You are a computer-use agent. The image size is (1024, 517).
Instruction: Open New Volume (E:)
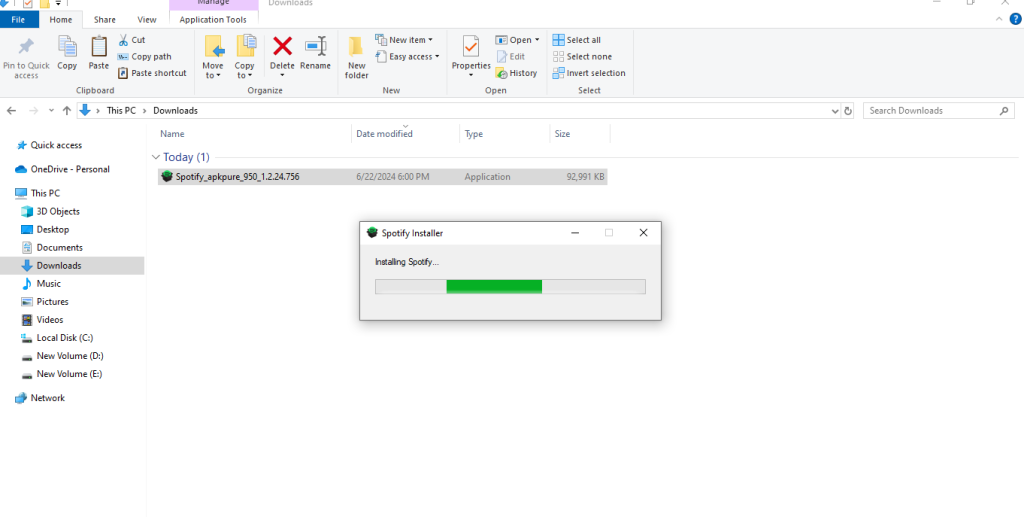[62, 374]
